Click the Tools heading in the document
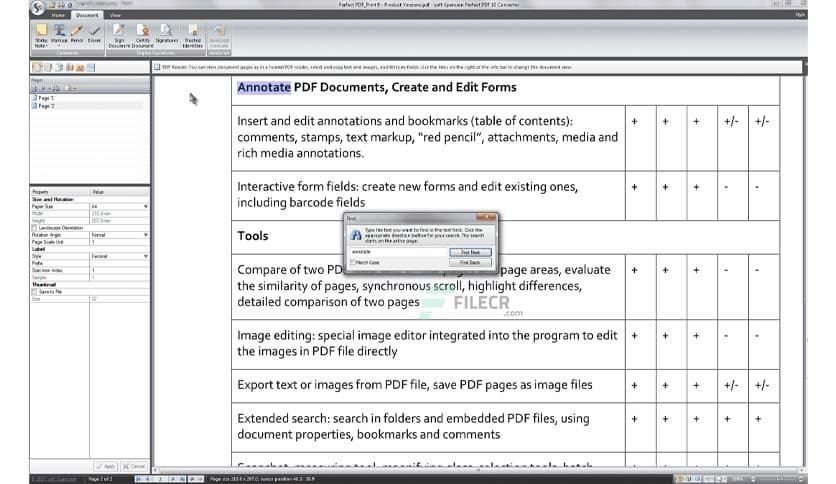This screenshot has height=484, width=836. click(x=253, y=236)
